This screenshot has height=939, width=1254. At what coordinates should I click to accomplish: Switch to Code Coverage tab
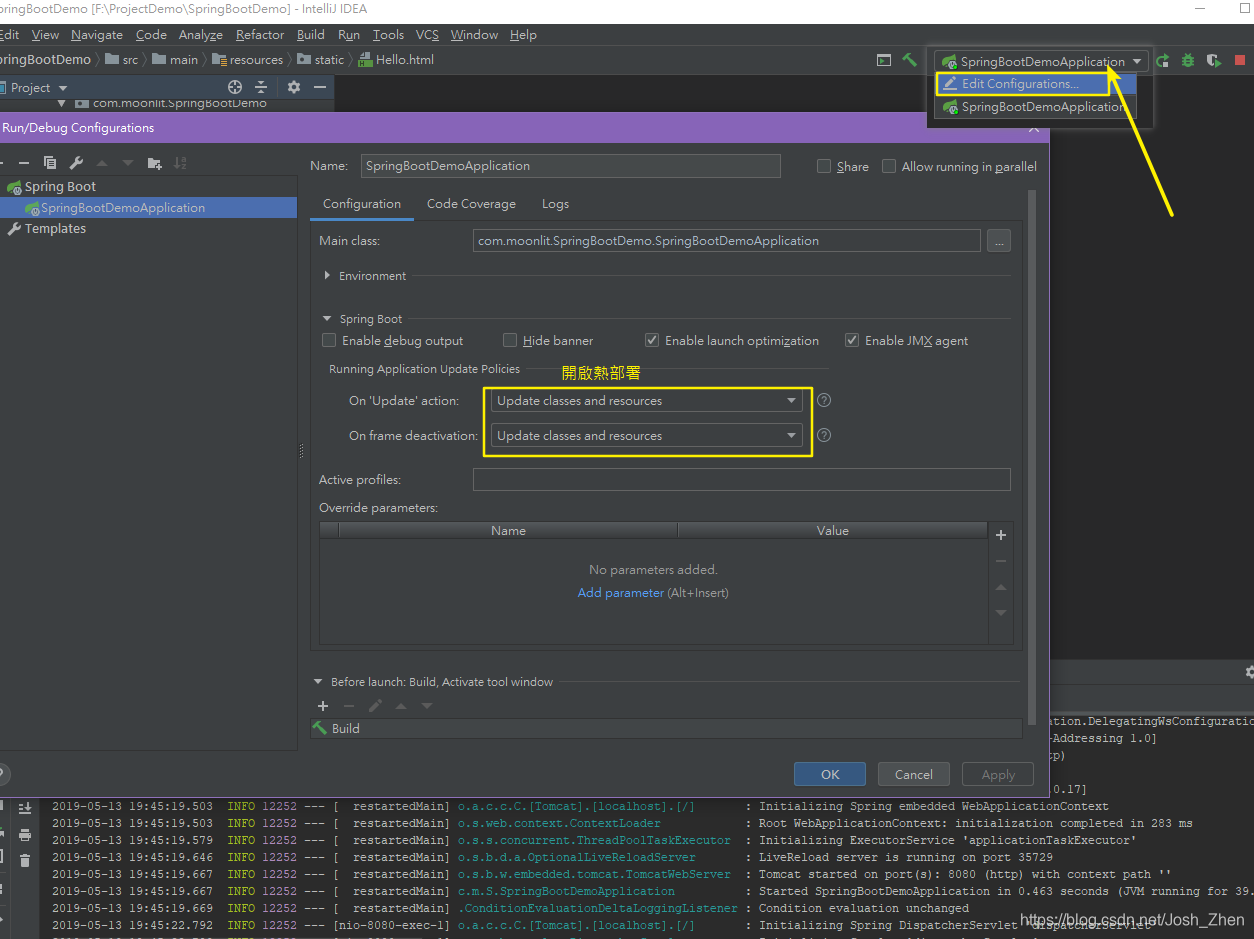[471, 204]
